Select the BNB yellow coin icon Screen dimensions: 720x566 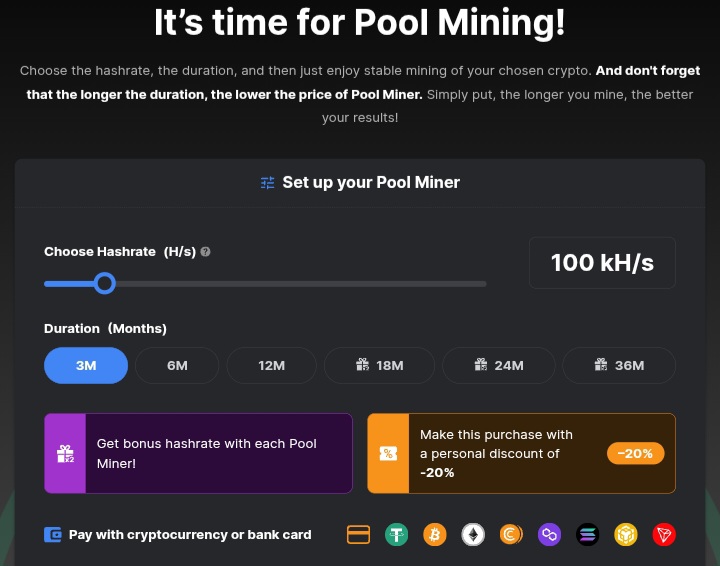(626, 535)
